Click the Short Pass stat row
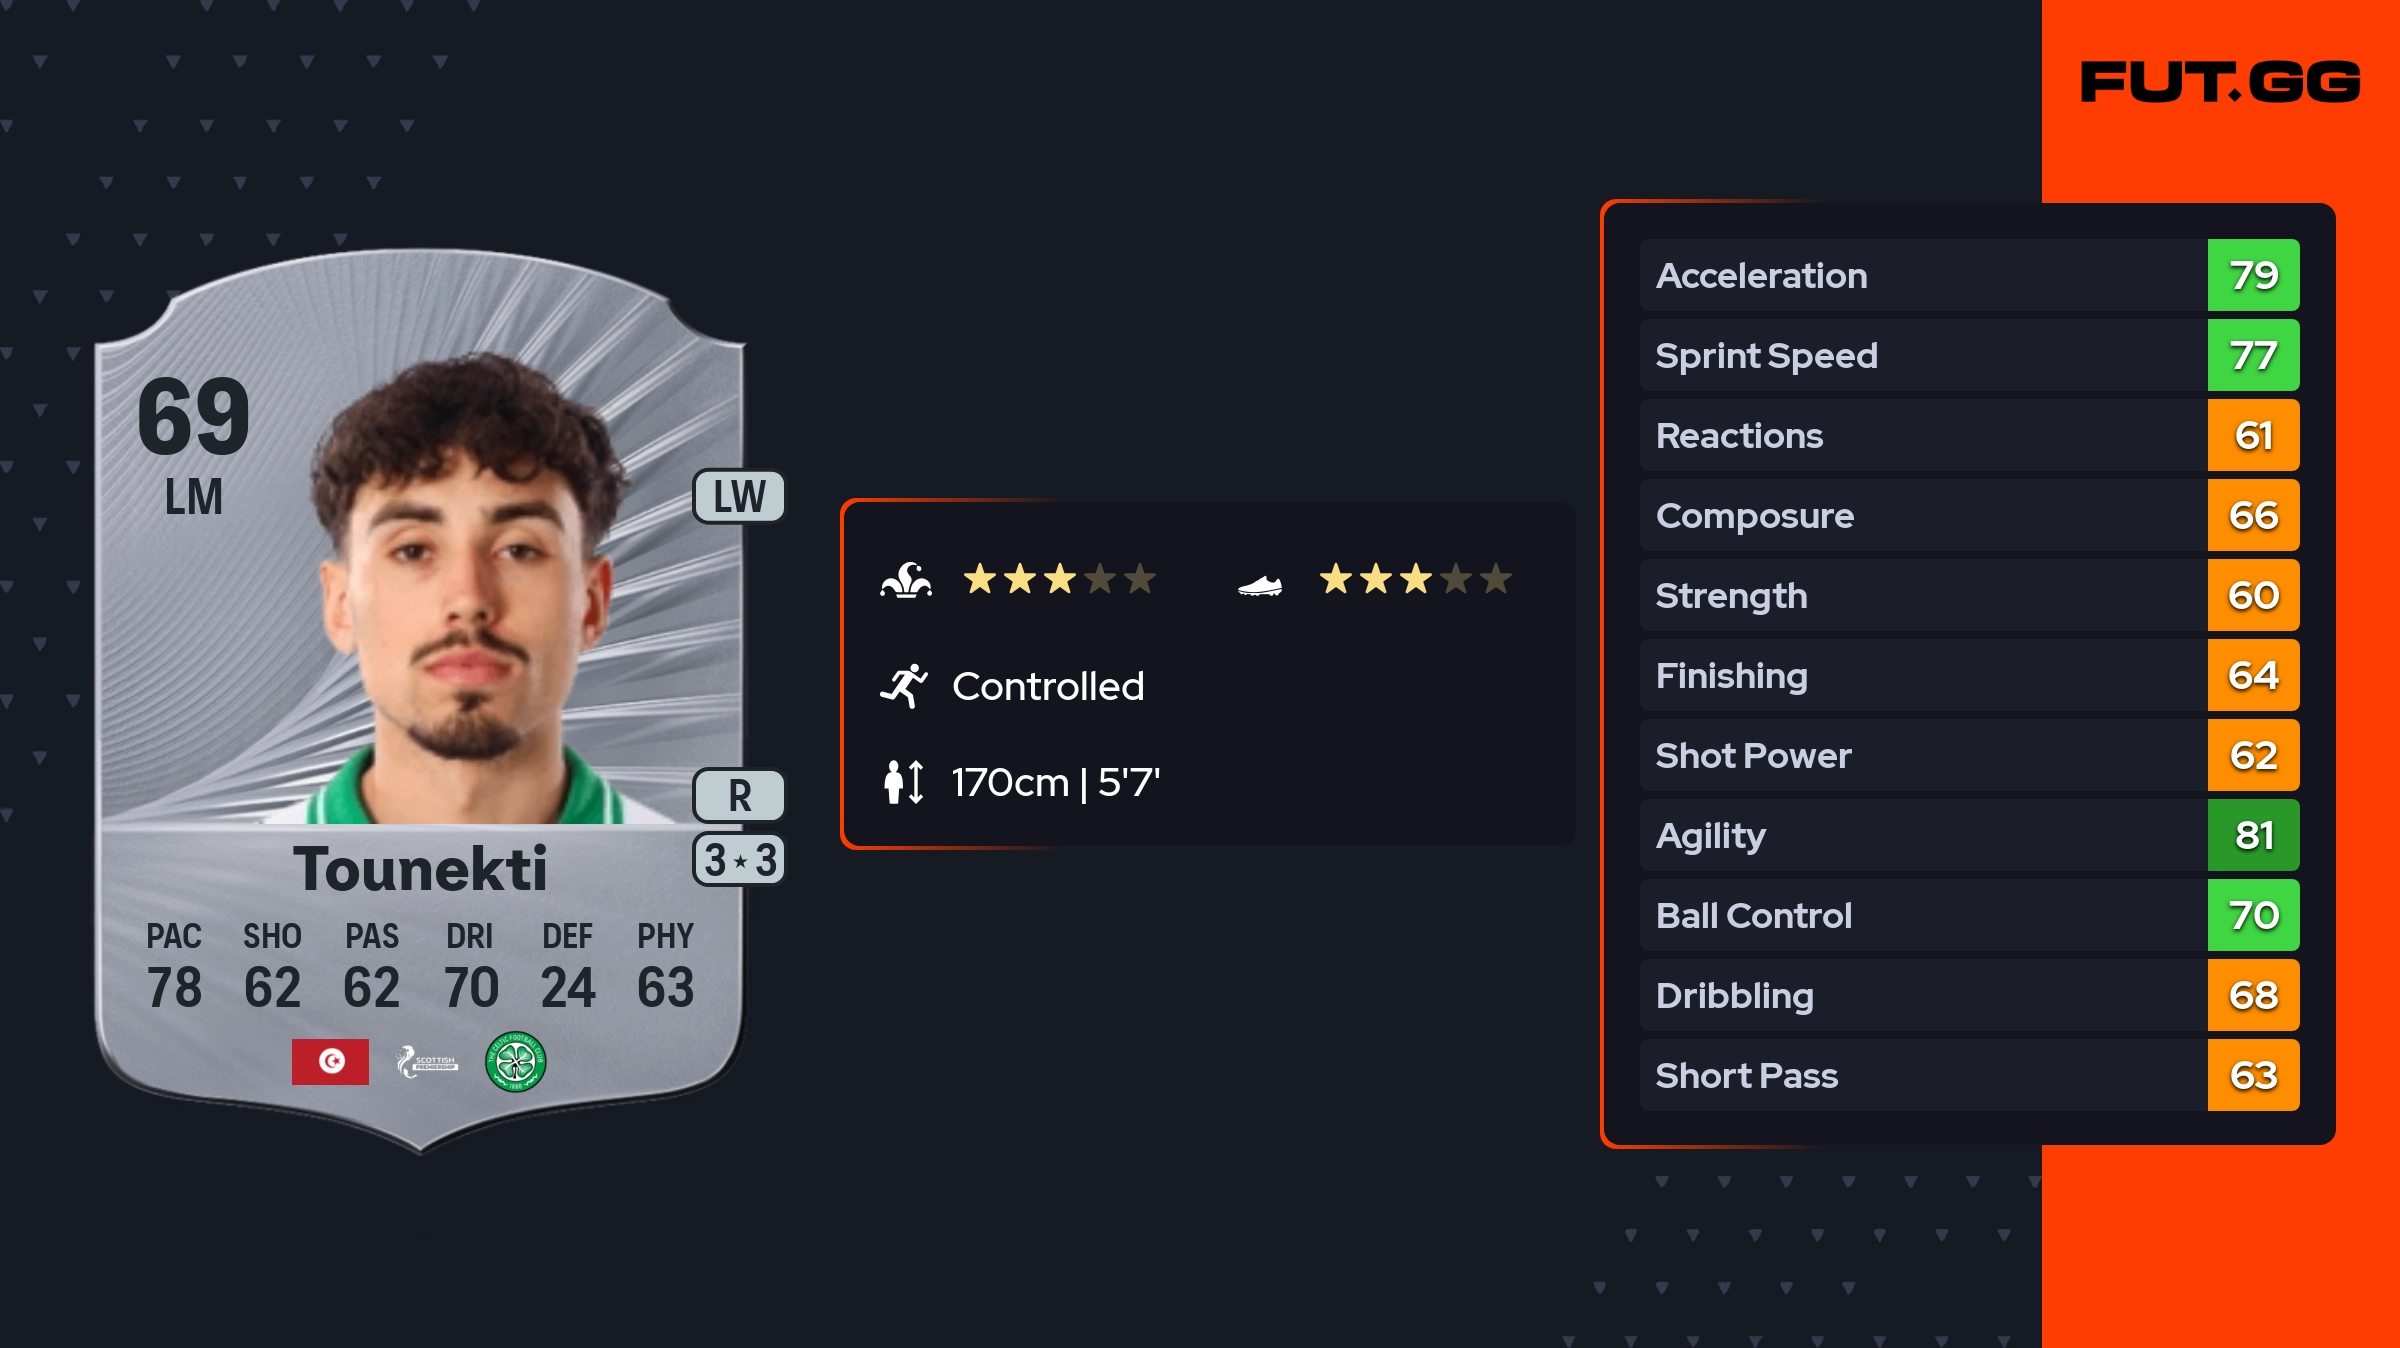This screenshot has width=2400, height=1348. [1922, 1075]
